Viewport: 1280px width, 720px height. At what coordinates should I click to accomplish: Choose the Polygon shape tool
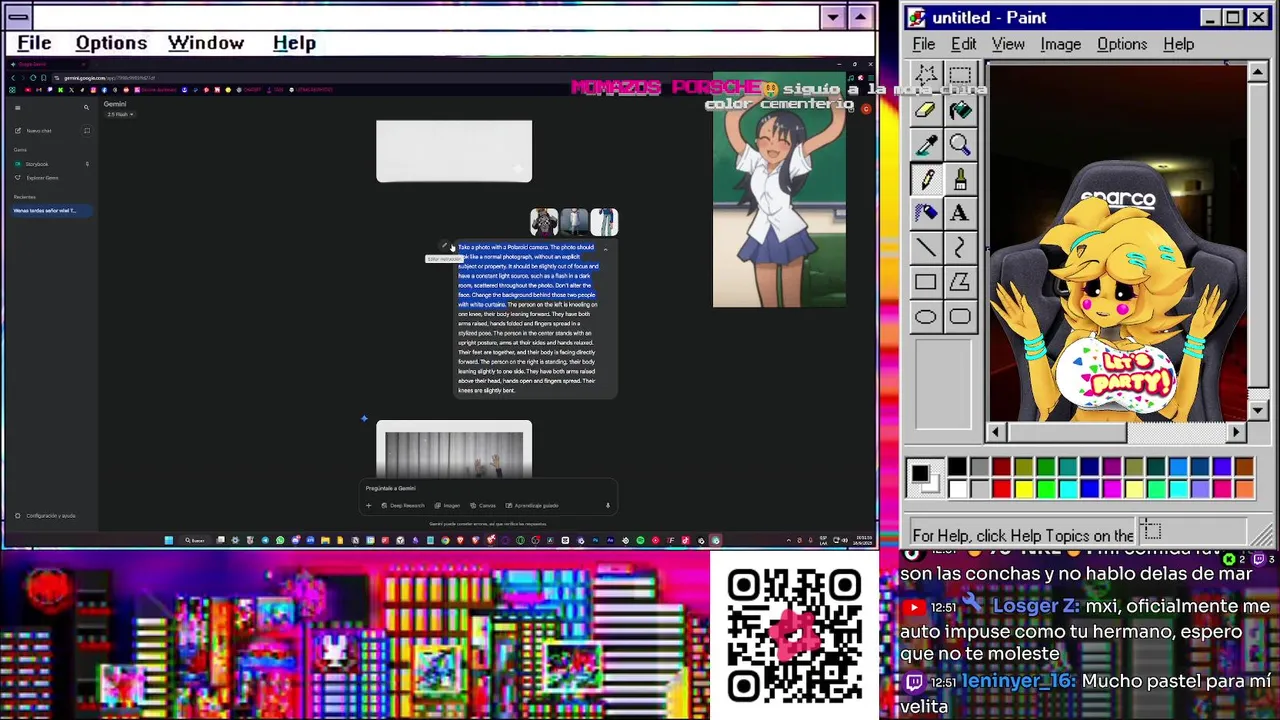point(960,283)
